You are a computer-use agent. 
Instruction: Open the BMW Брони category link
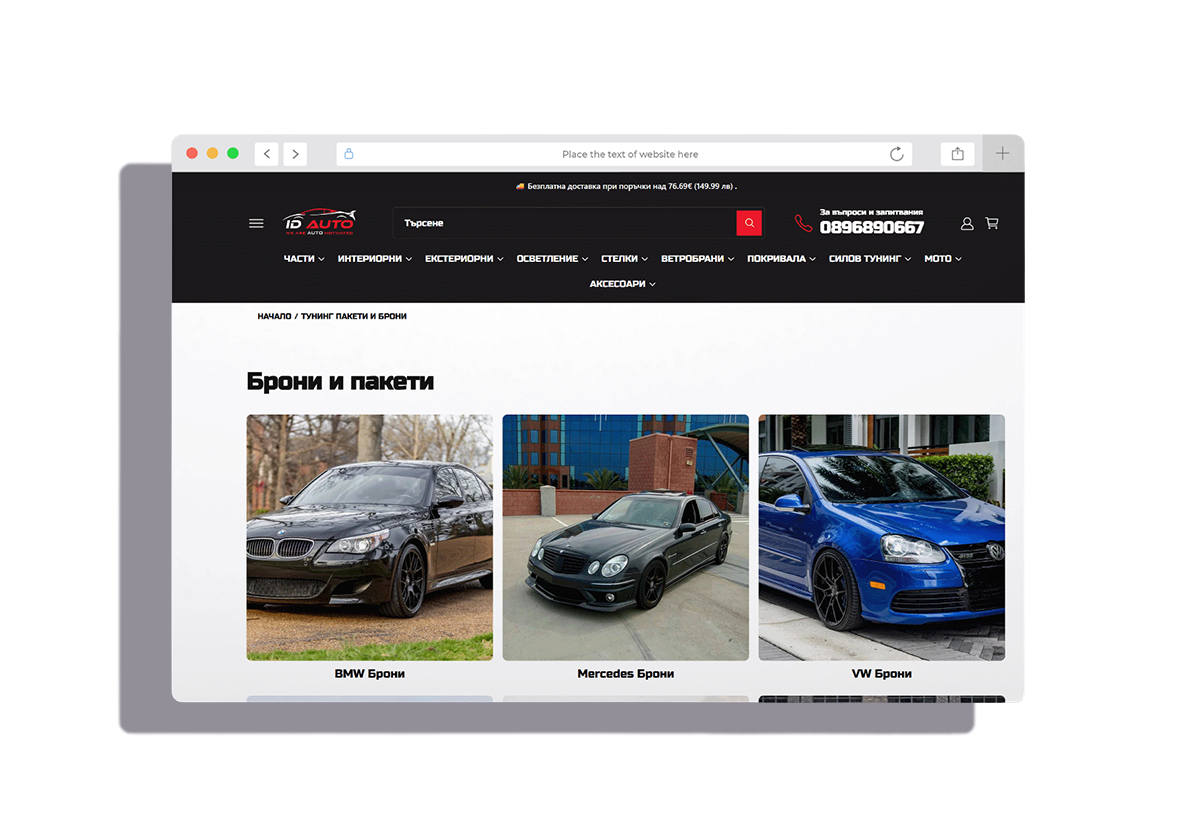[x=370, y=674]
